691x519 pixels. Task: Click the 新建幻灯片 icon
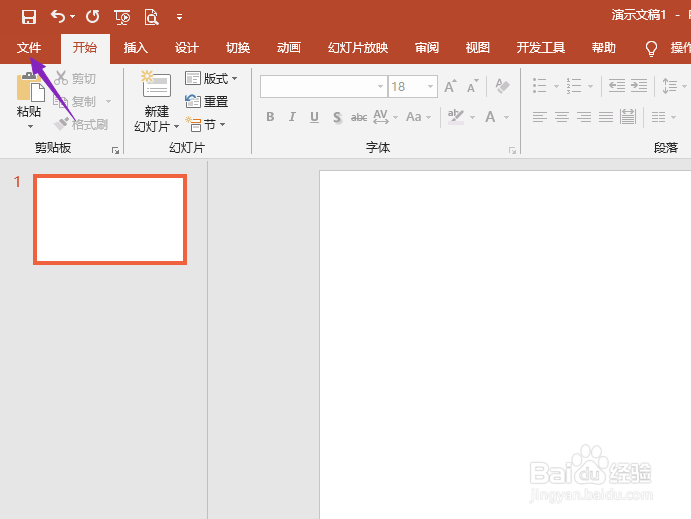[156, 85]
